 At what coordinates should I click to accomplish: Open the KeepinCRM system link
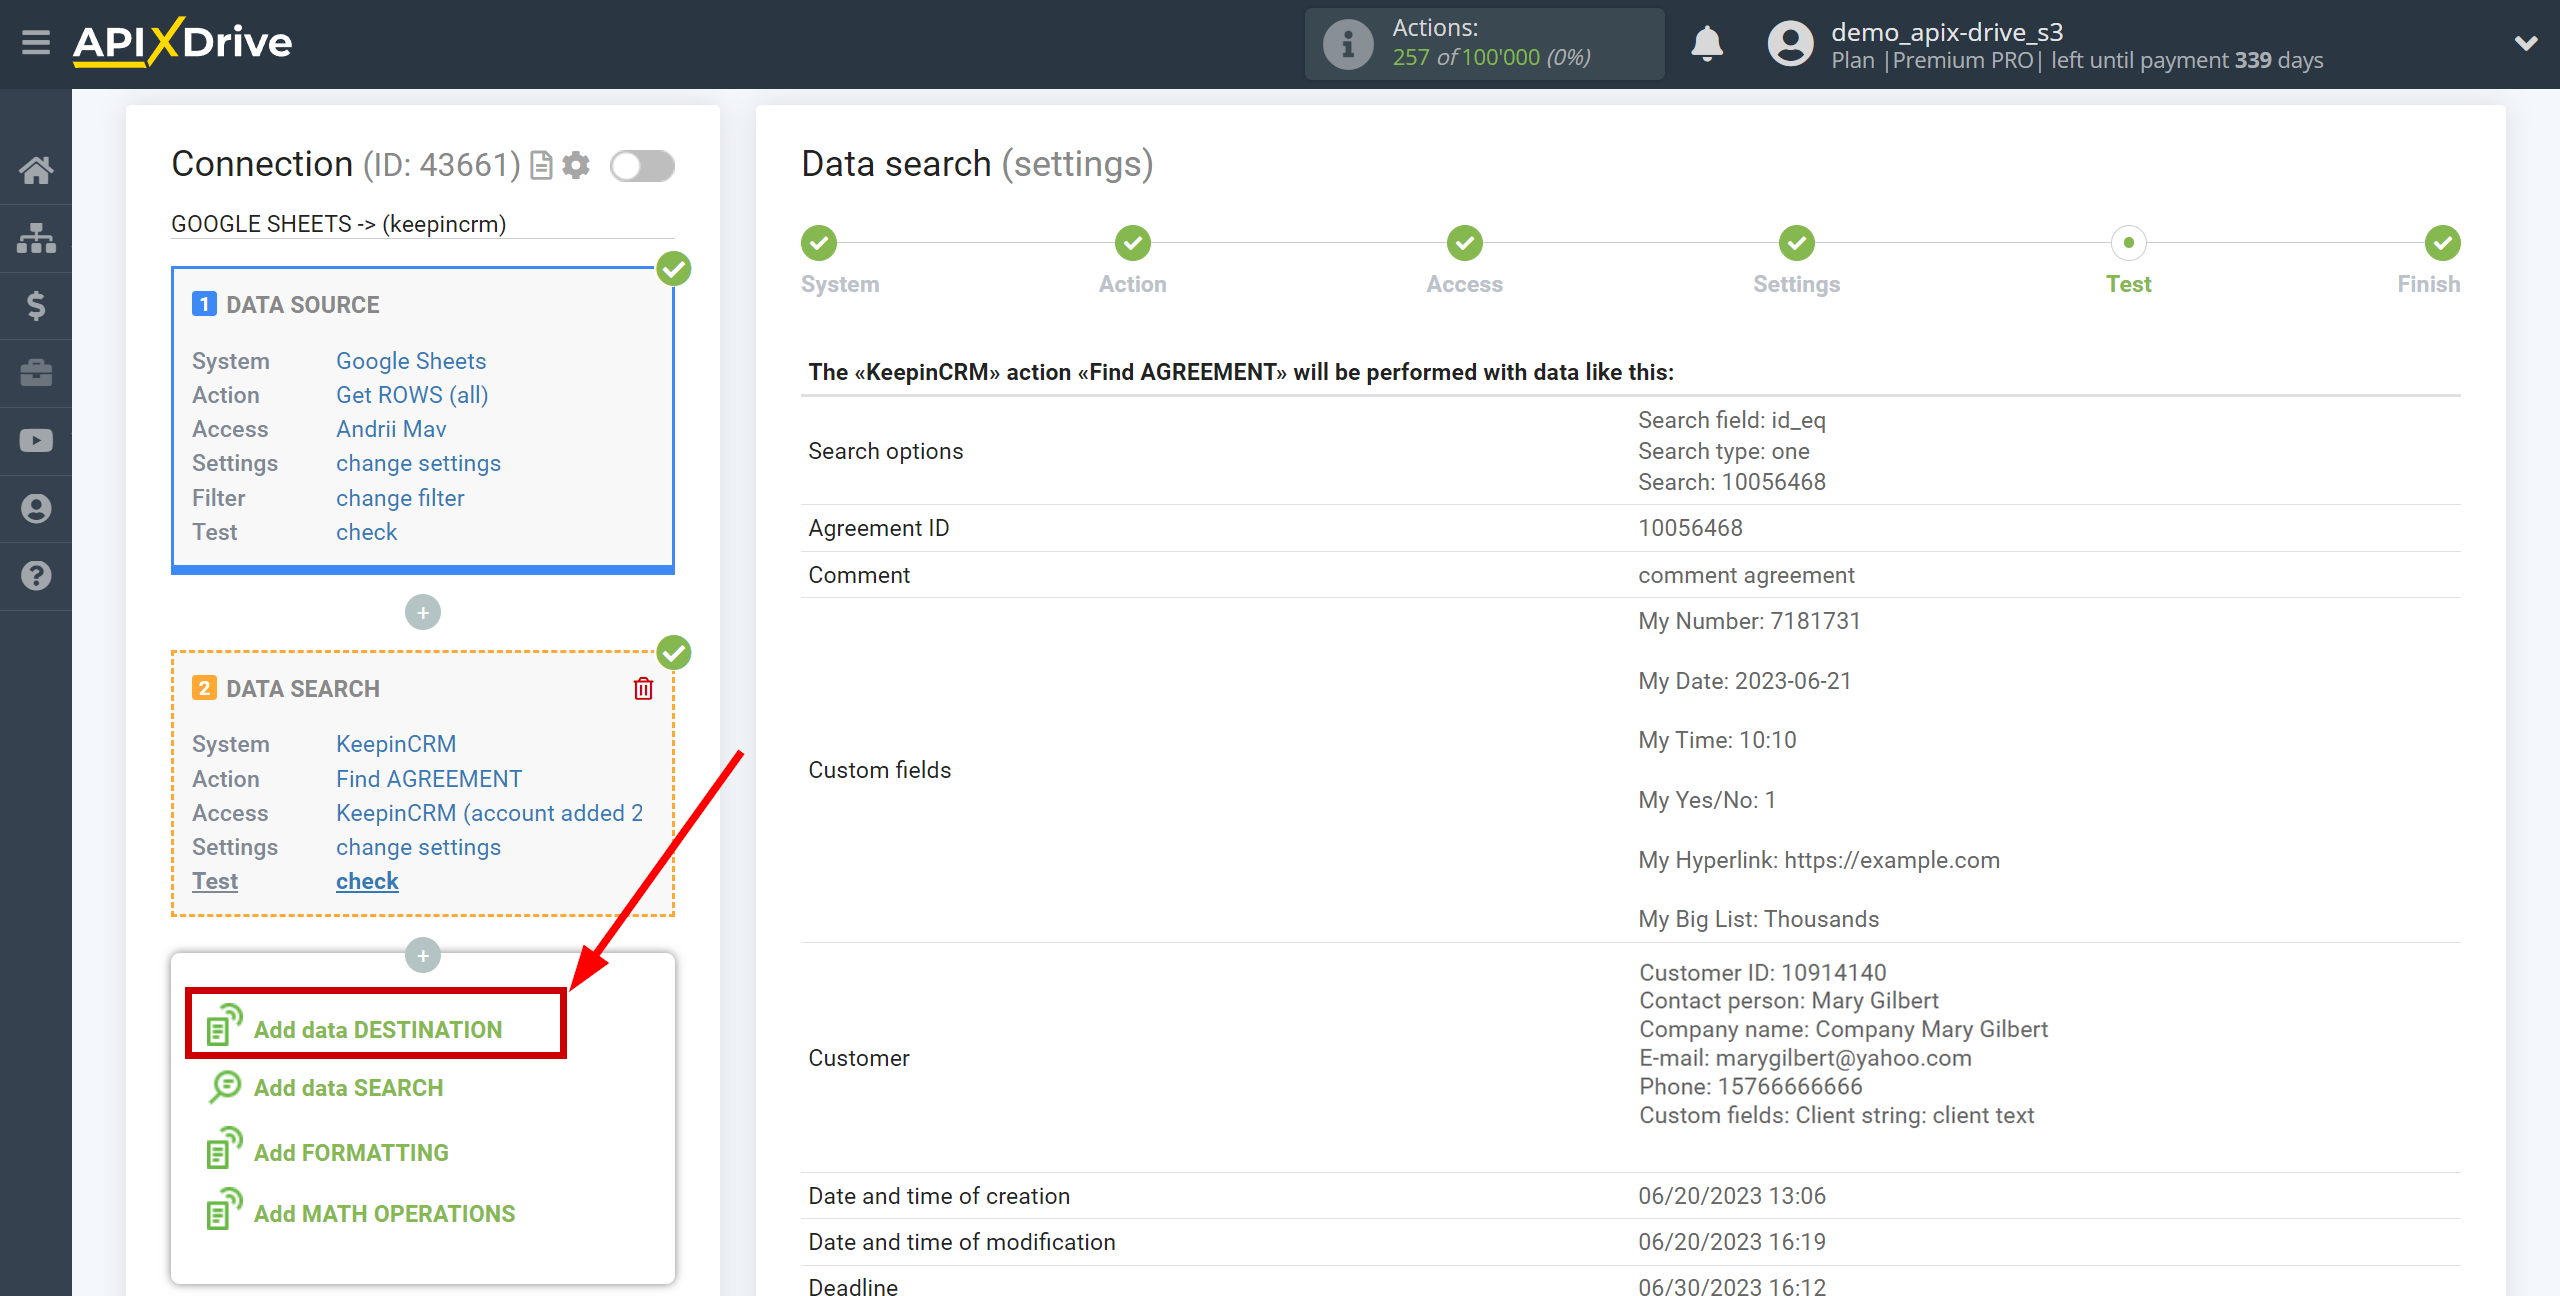point(396,744)
